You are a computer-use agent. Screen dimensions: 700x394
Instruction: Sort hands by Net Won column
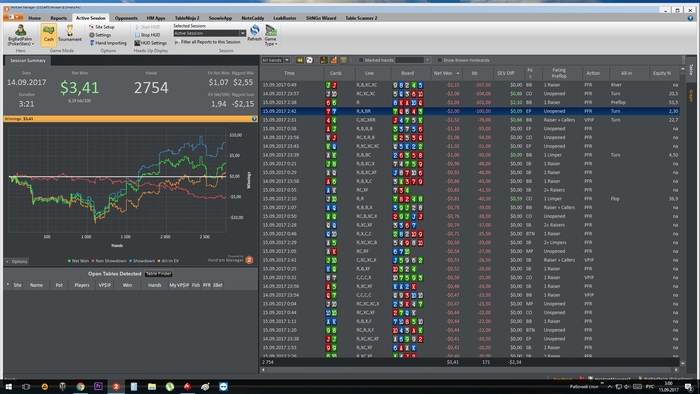[446, 73]
